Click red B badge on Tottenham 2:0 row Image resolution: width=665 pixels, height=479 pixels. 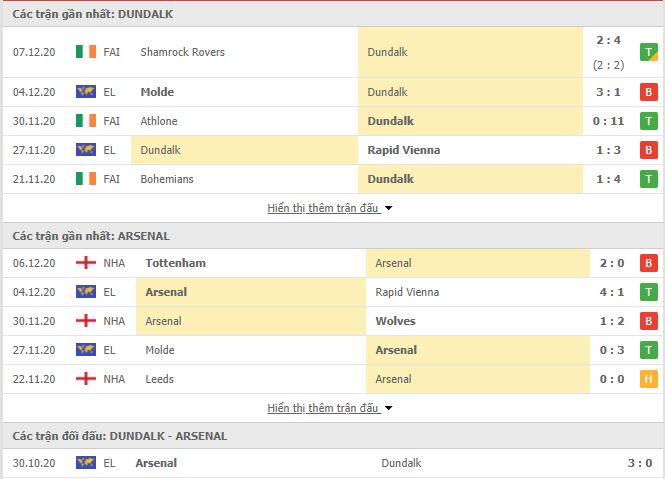click(648, 263)
